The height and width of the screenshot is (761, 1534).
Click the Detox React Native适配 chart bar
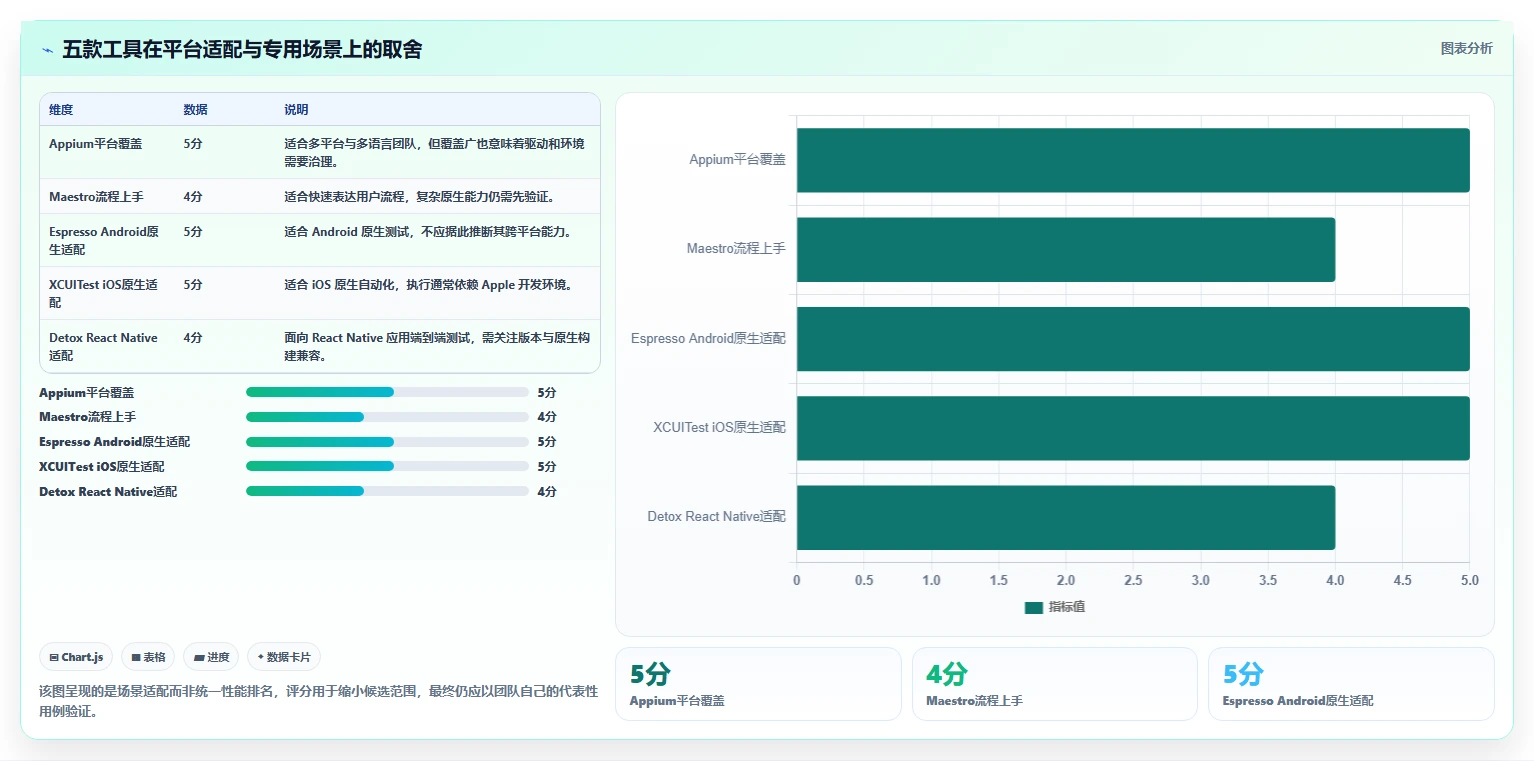pyautogui.click(x=1066, y=517)
